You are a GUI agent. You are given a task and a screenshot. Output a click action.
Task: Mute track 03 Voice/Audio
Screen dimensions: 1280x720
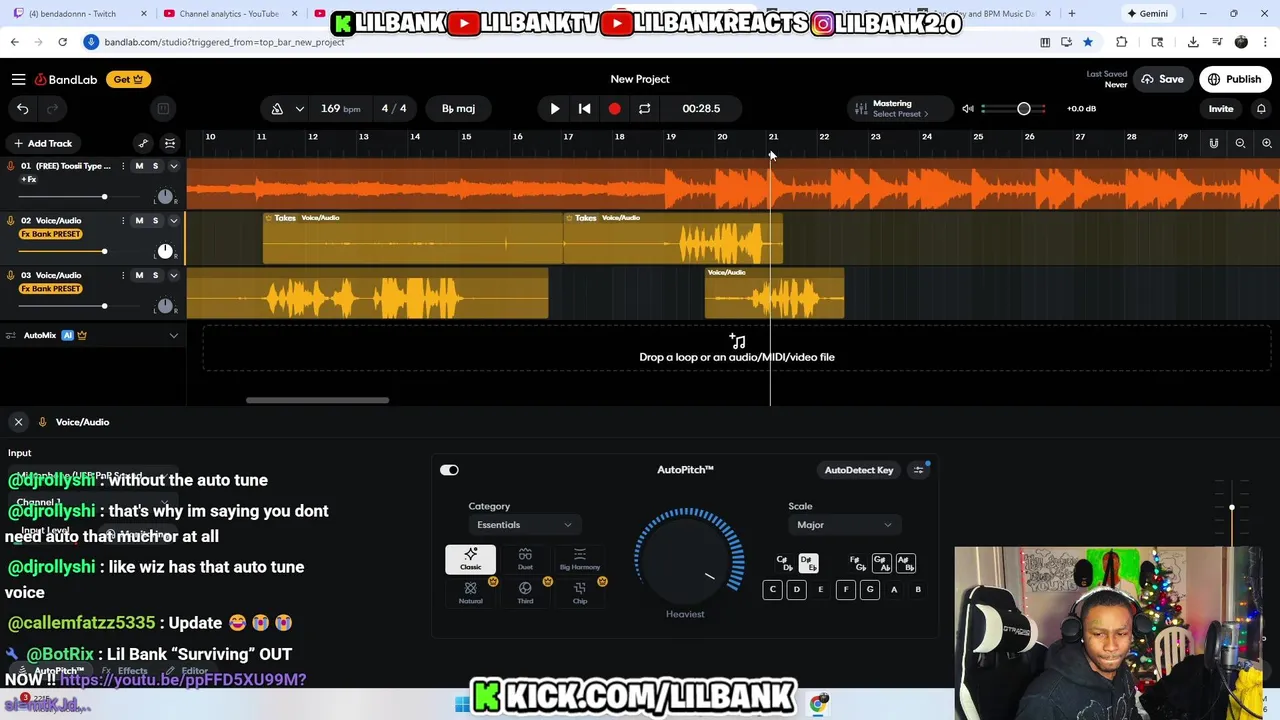coord(139,275)
